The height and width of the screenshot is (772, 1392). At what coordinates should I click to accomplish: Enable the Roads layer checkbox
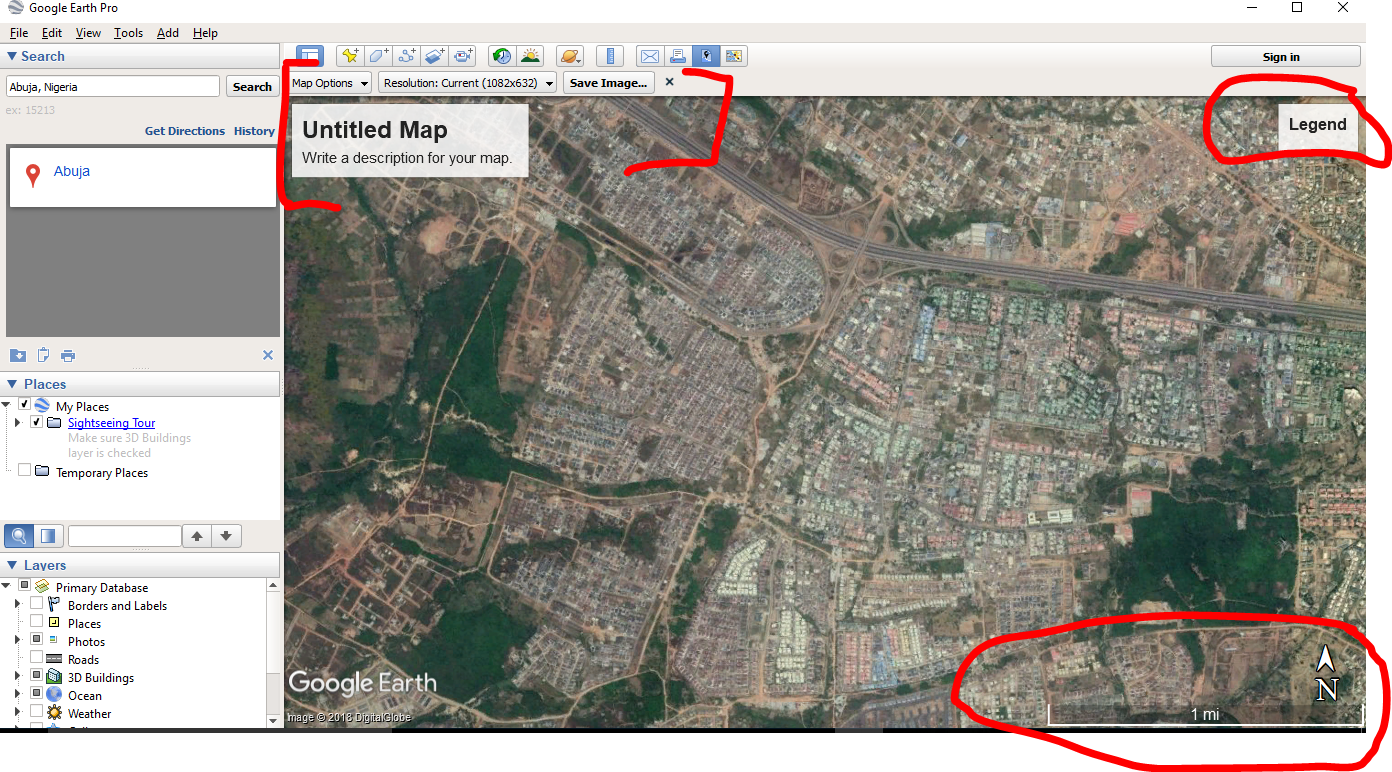(x=36, y=658)
